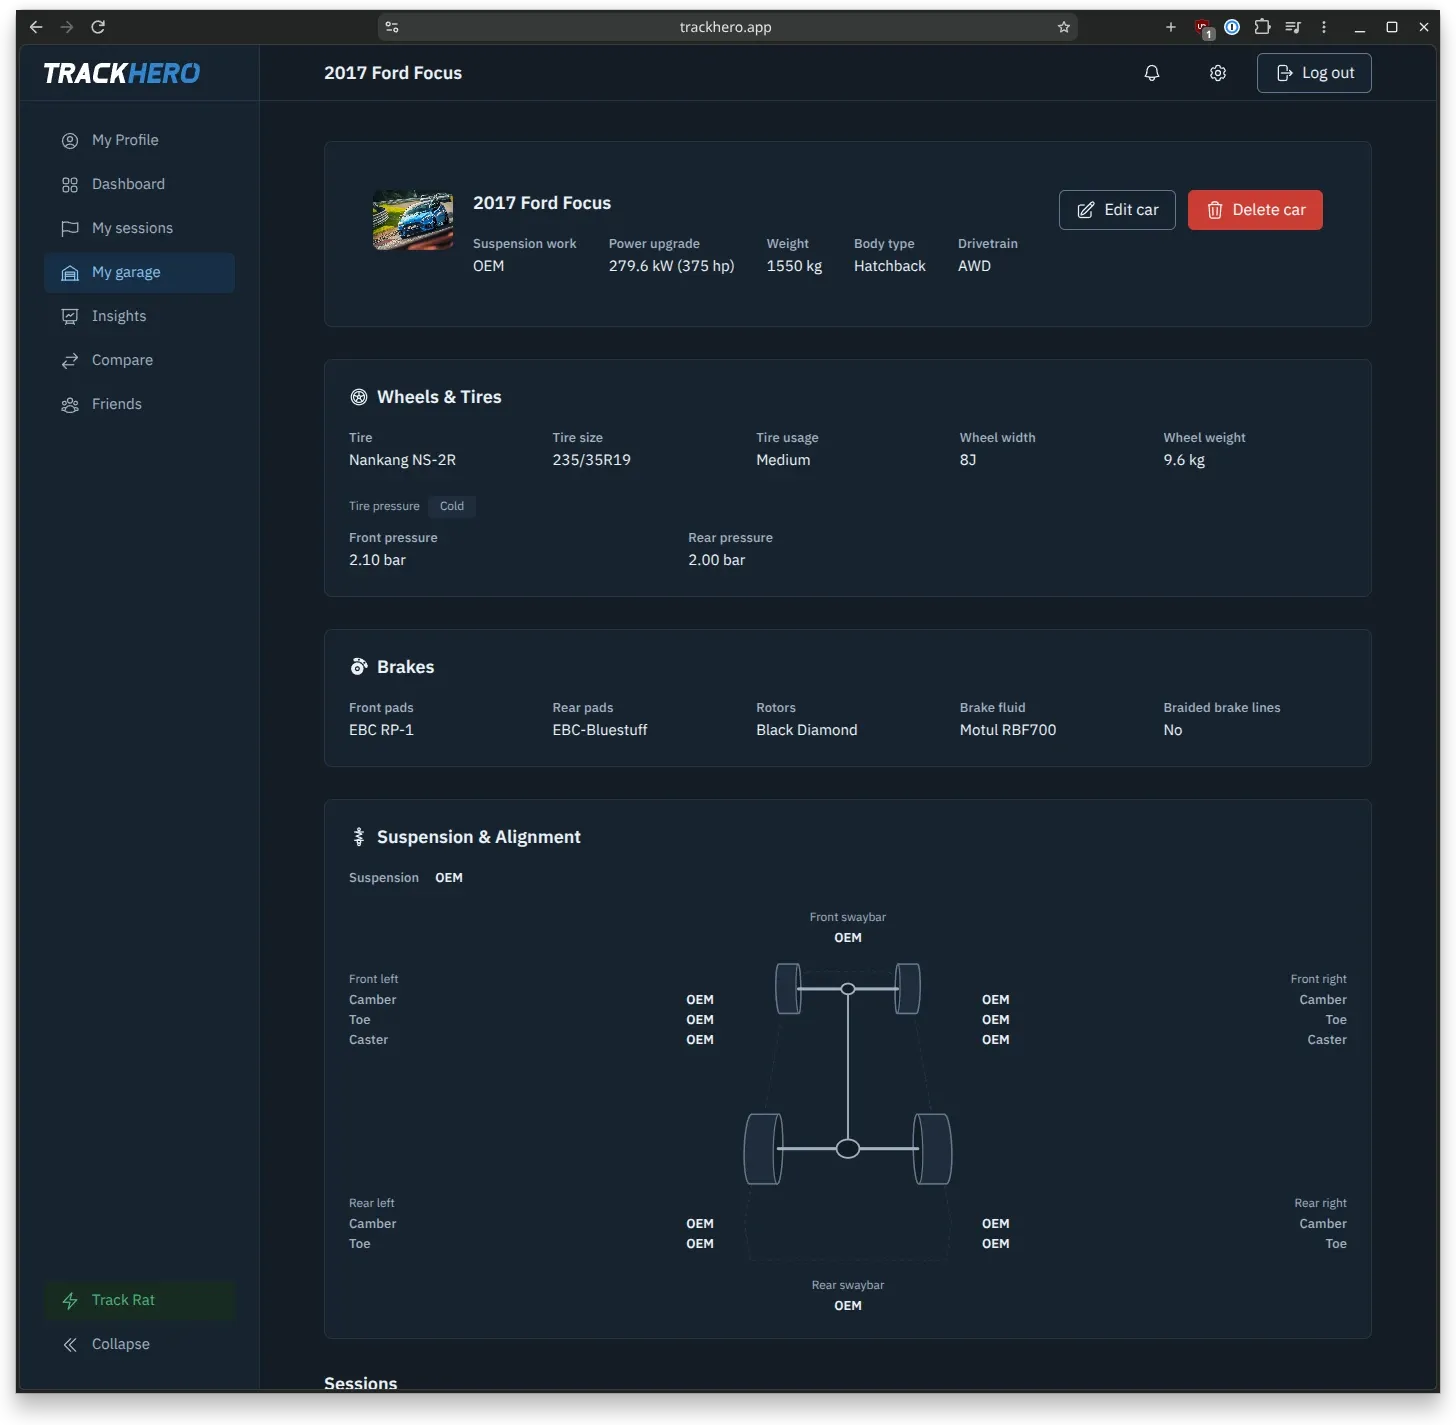
Task: Click the Cold tire pressure tag
Action: pyautogui.click(x=452, y=506)
